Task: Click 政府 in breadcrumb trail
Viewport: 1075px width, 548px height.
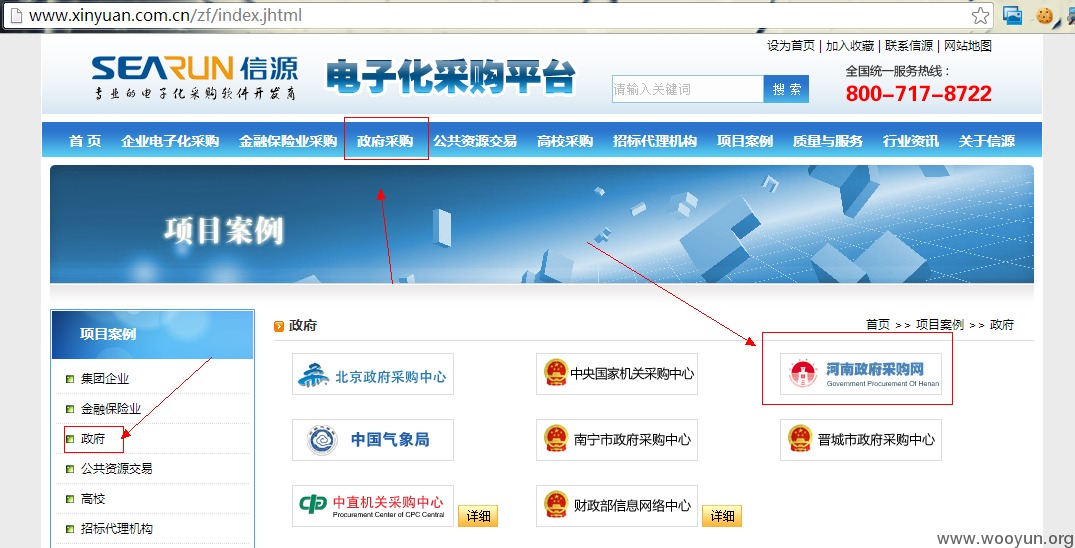Action: (1002, 325)
